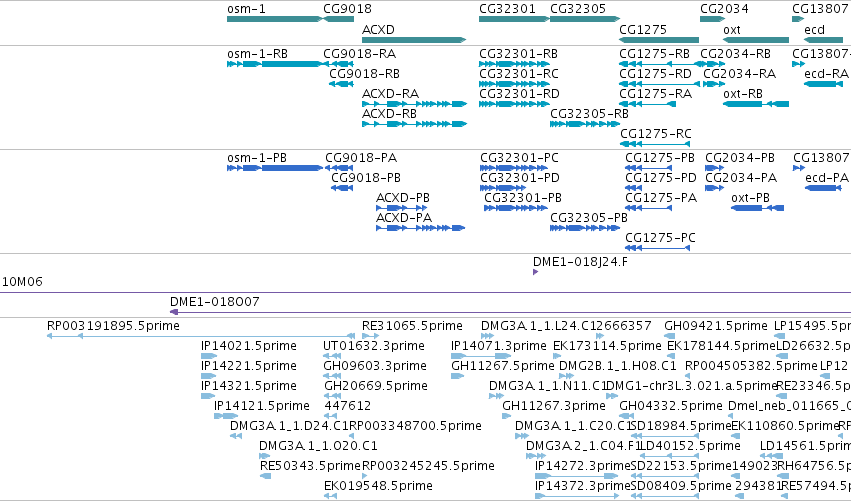Select EST LD40152.5prime

[x=670, y=456]
